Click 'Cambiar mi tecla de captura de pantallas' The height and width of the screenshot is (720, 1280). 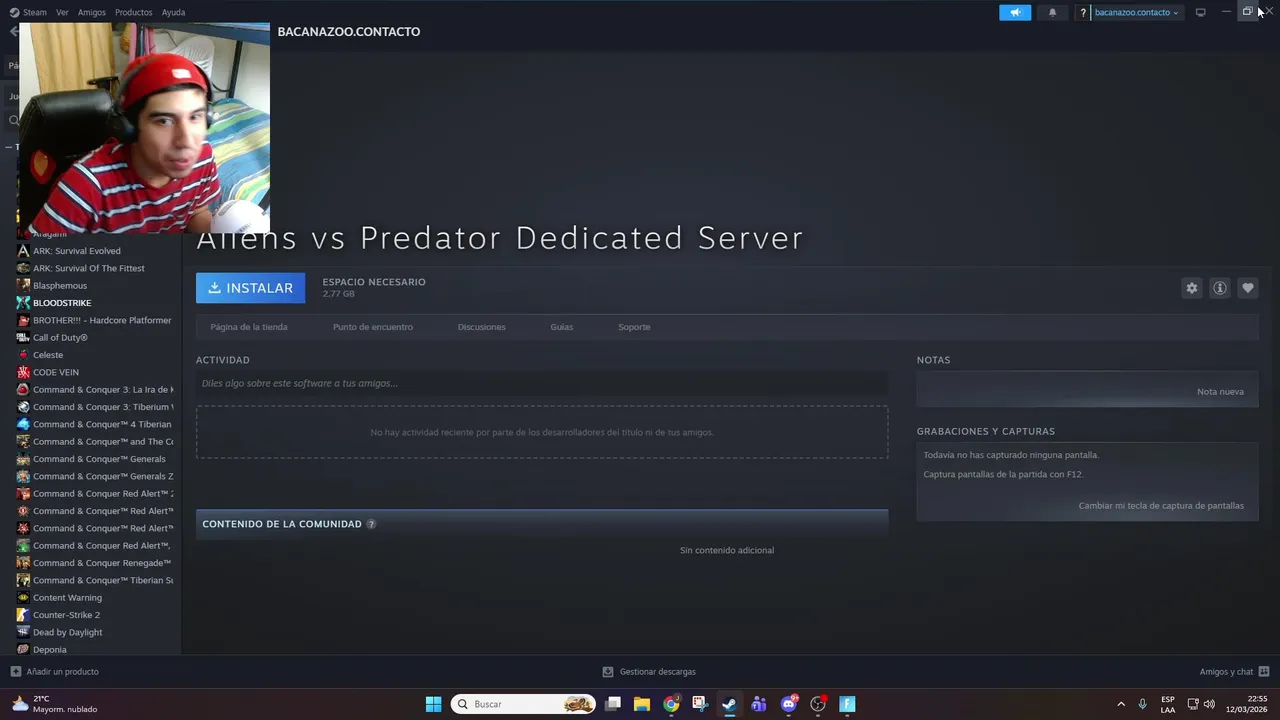coord(1161,506)
